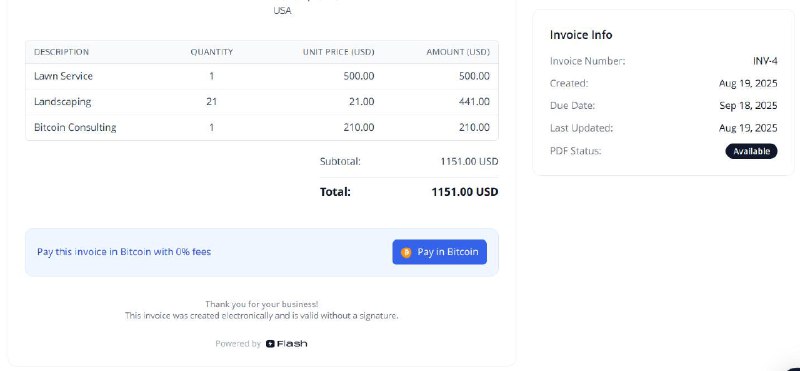Image resolution: width=800 pixels, height=371 pixels.
Task: Click the DESCRIPTION column header
Action: [61, 52]
